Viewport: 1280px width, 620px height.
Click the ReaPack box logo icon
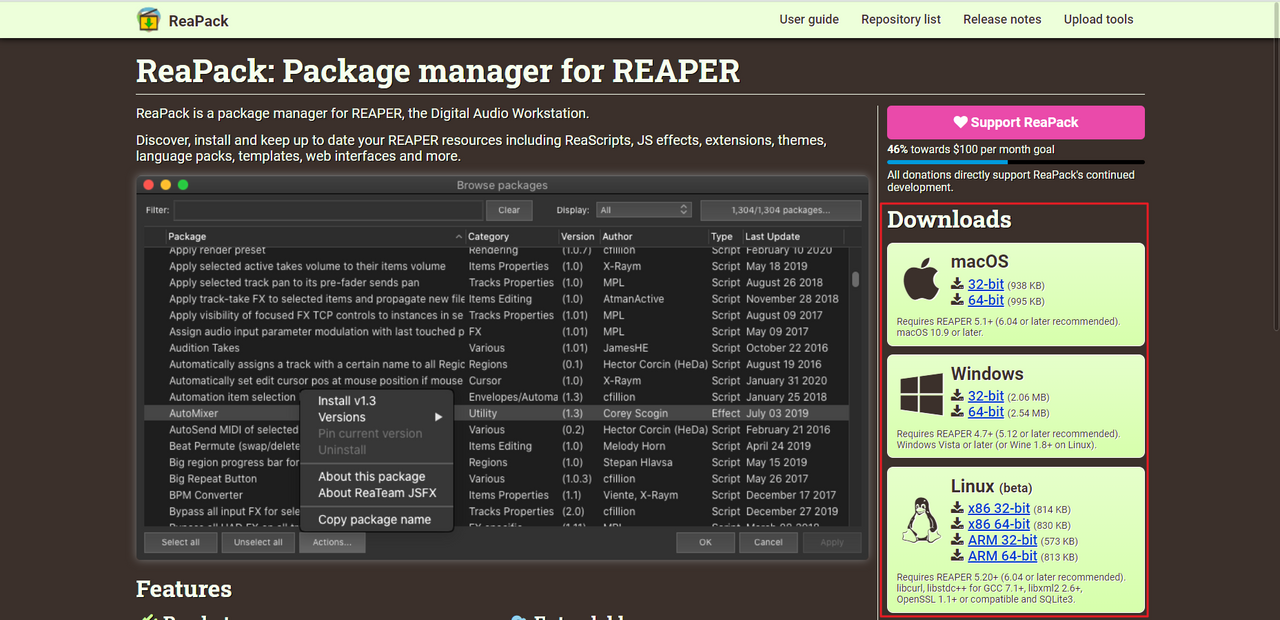148,19
